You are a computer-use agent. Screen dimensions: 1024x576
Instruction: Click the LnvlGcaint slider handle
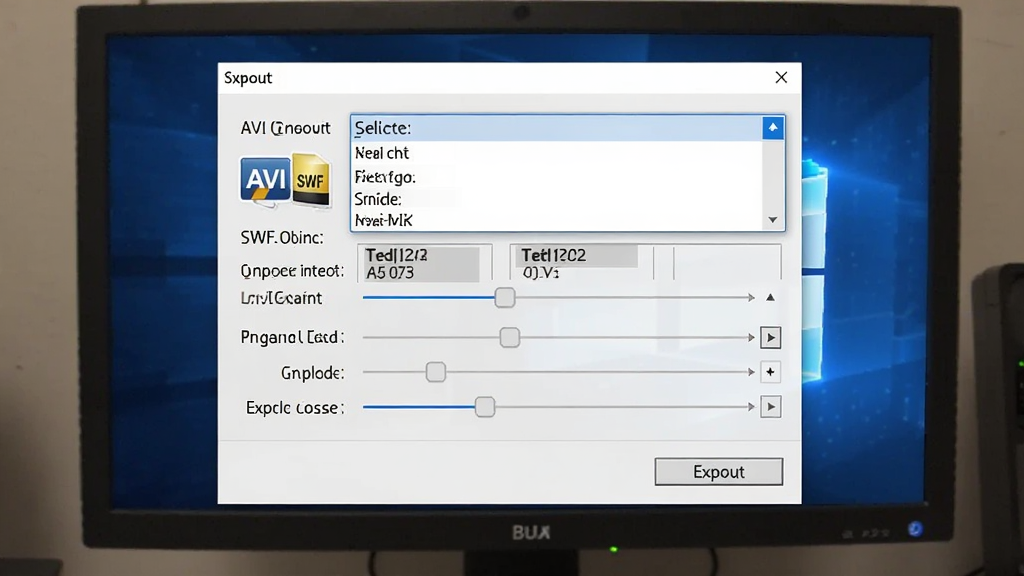tap(504, 298)
